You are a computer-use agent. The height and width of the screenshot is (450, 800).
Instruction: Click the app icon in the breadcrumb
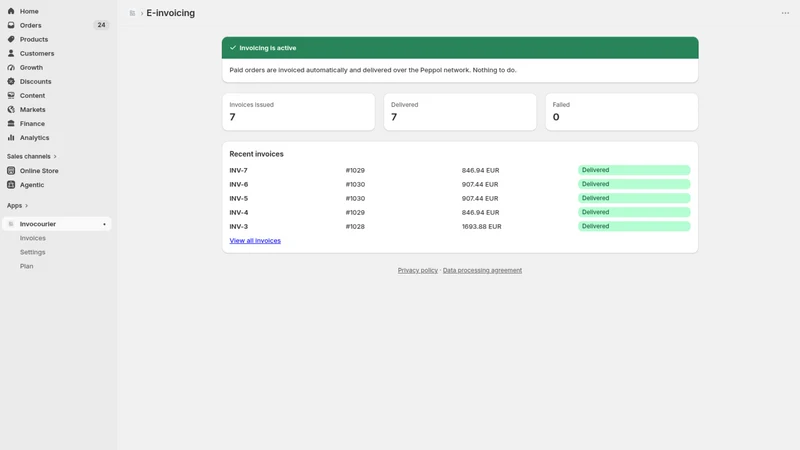click(x=132, y=13)
